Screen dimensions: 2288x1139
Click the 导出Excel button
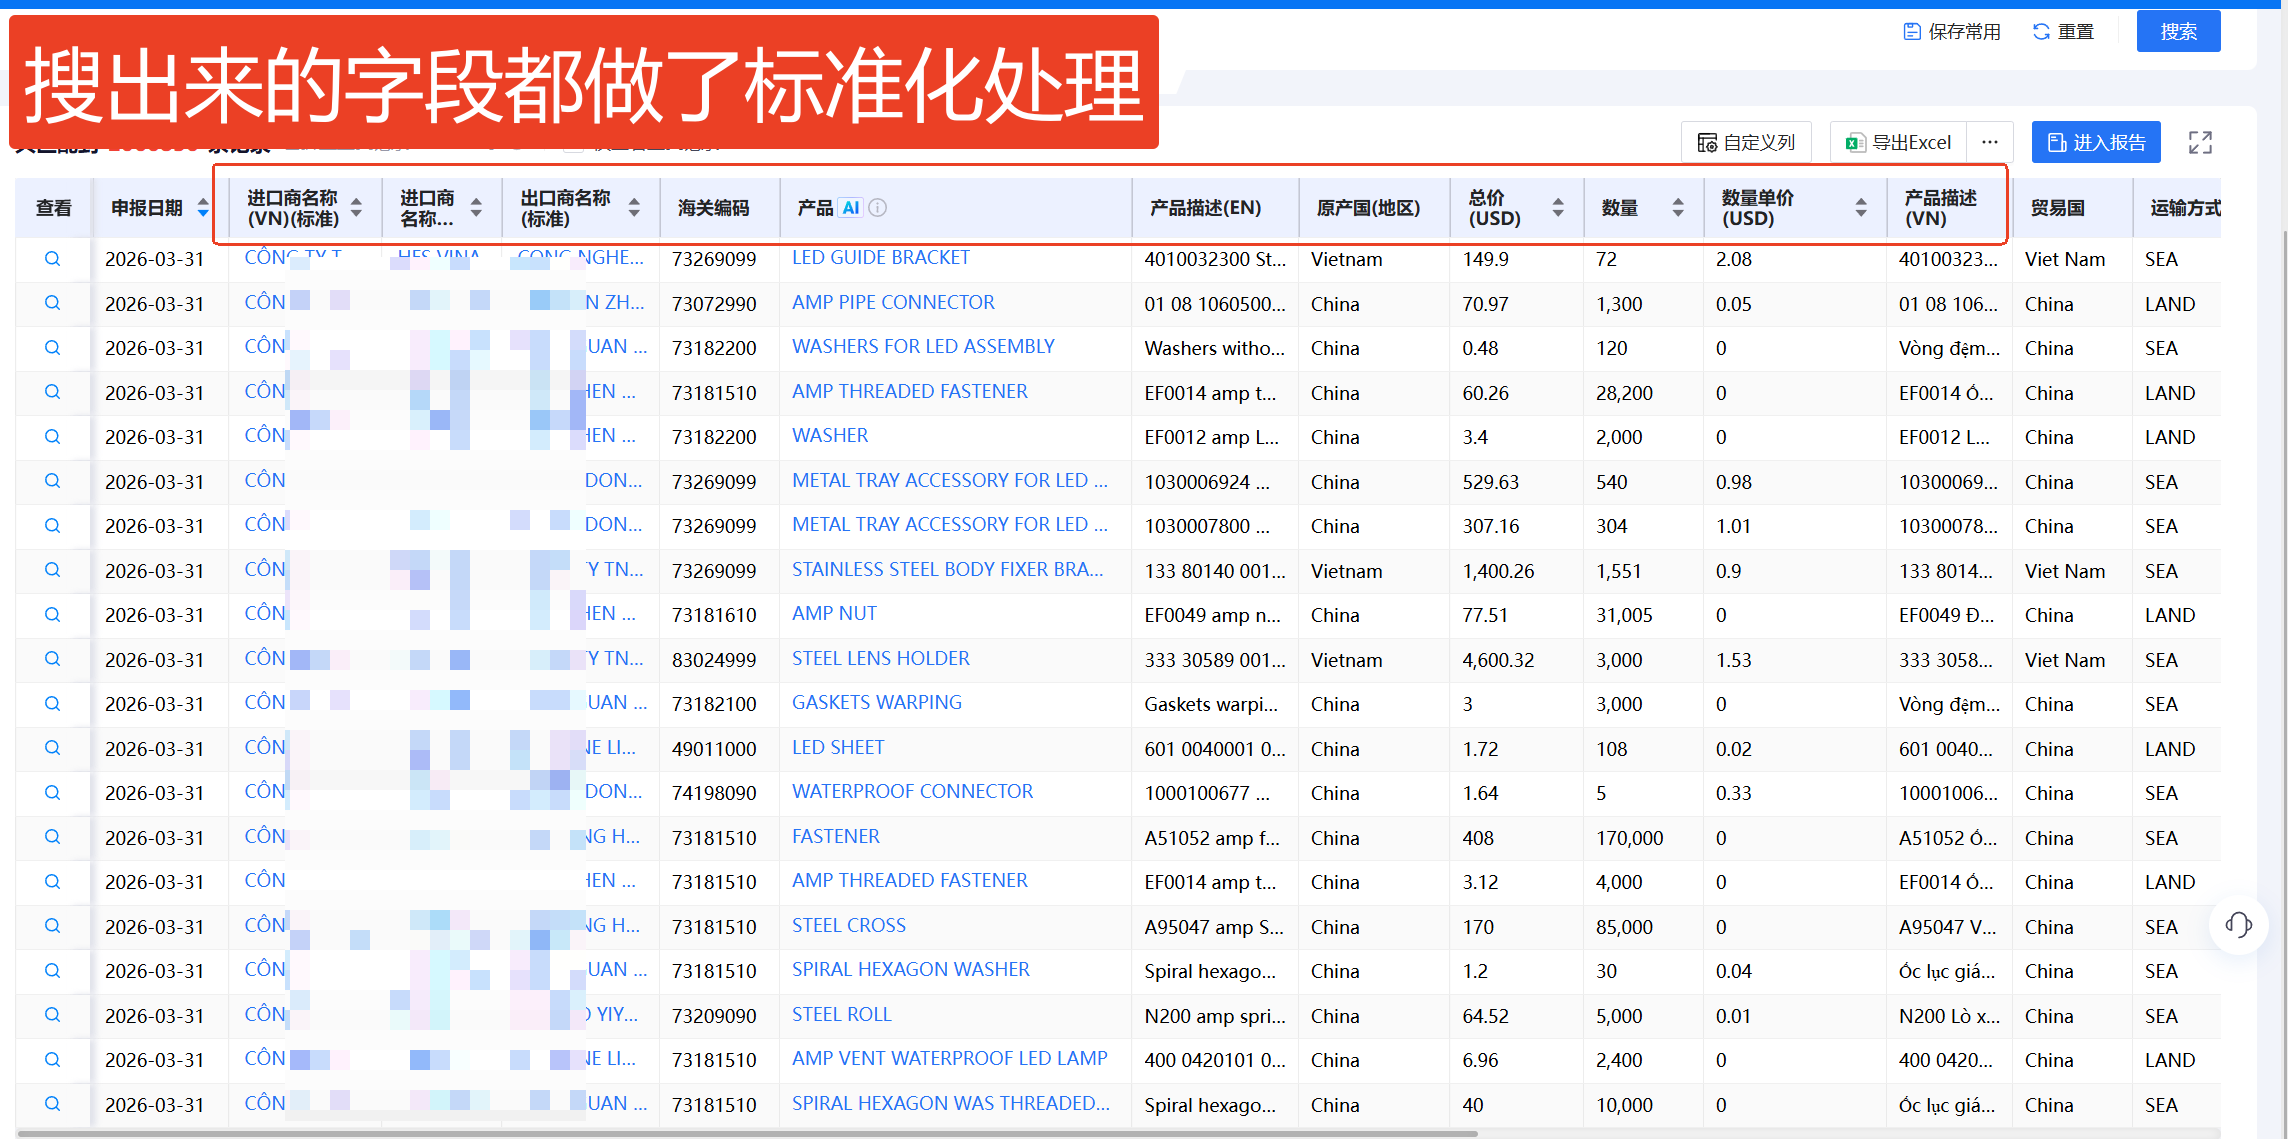(x=1898, y=143)
